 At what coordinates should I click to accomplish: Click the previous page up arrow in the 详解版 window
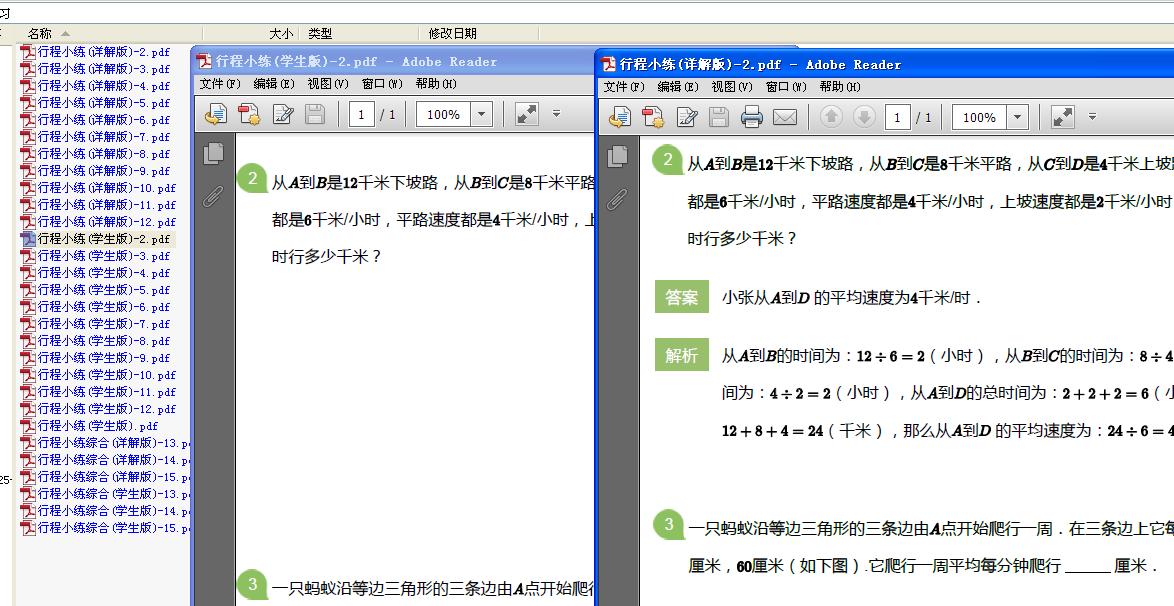pyautogui.click(x=830, y=118)
